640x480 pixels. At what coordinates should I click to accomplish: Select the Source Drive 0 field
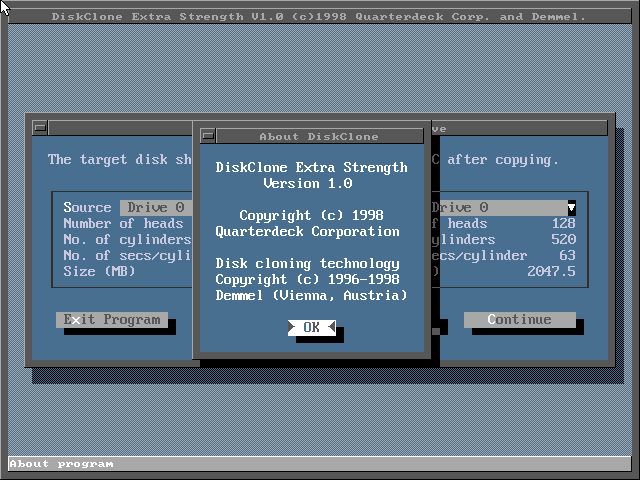[156, 208]
